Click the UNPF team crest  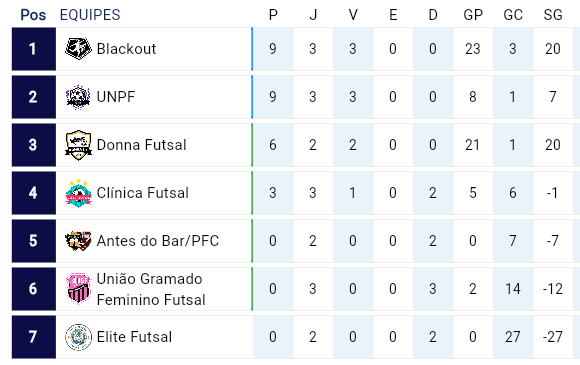pyautogui.click(x=78, y=97)
